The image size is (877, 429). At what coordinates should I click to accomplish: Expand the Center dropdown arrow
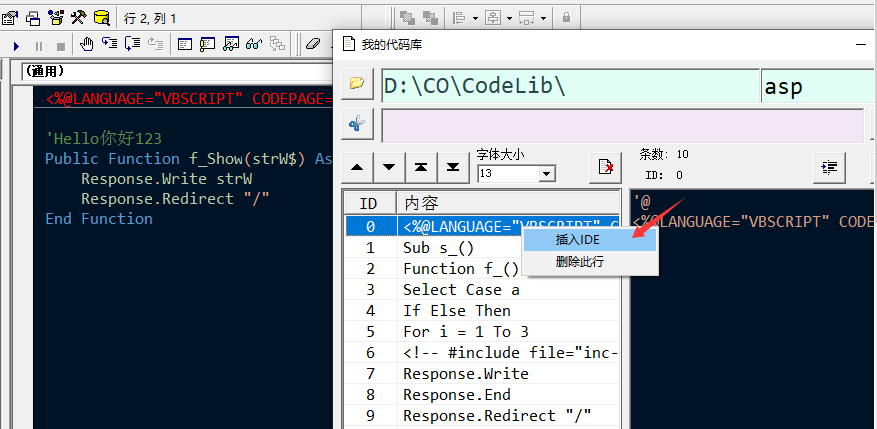coord(510,18)
